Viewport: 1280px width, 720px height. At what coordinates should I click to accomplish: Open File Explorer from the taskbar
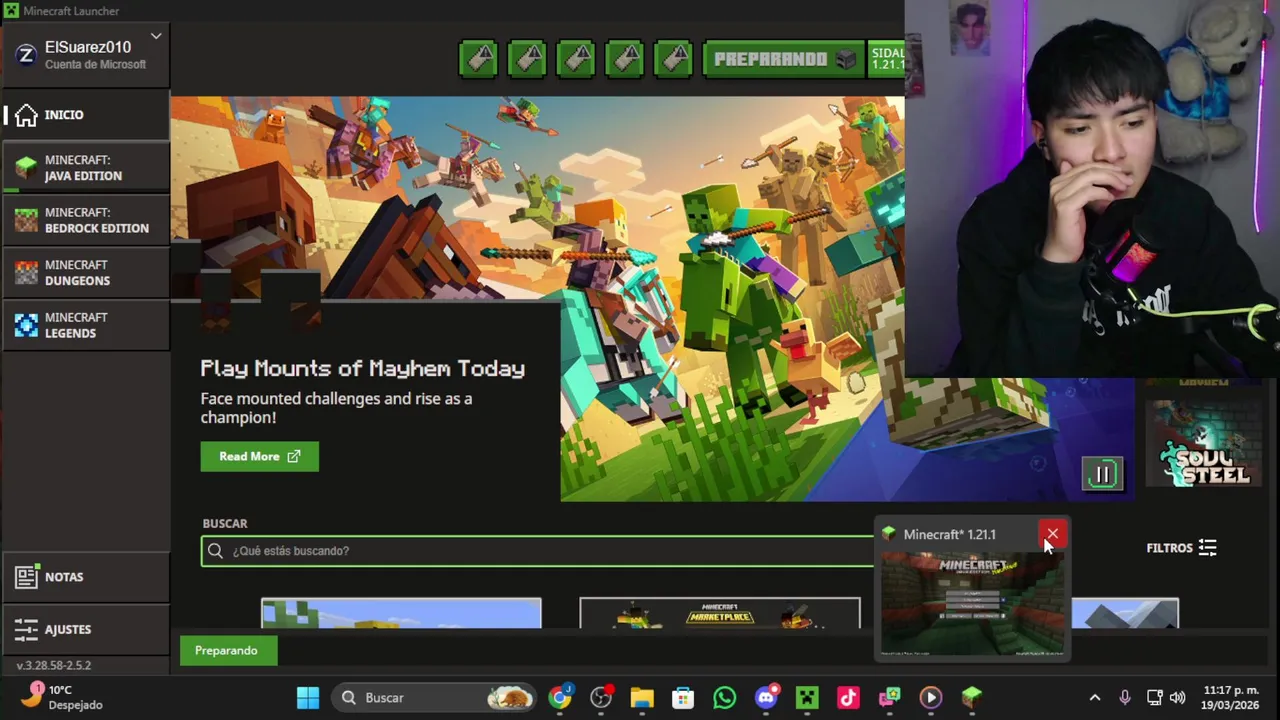(x=642, y=698)
